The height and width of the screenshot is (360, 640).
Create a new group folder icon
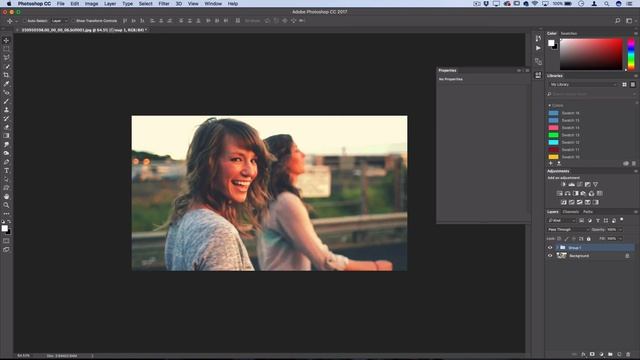coord(610,354)
